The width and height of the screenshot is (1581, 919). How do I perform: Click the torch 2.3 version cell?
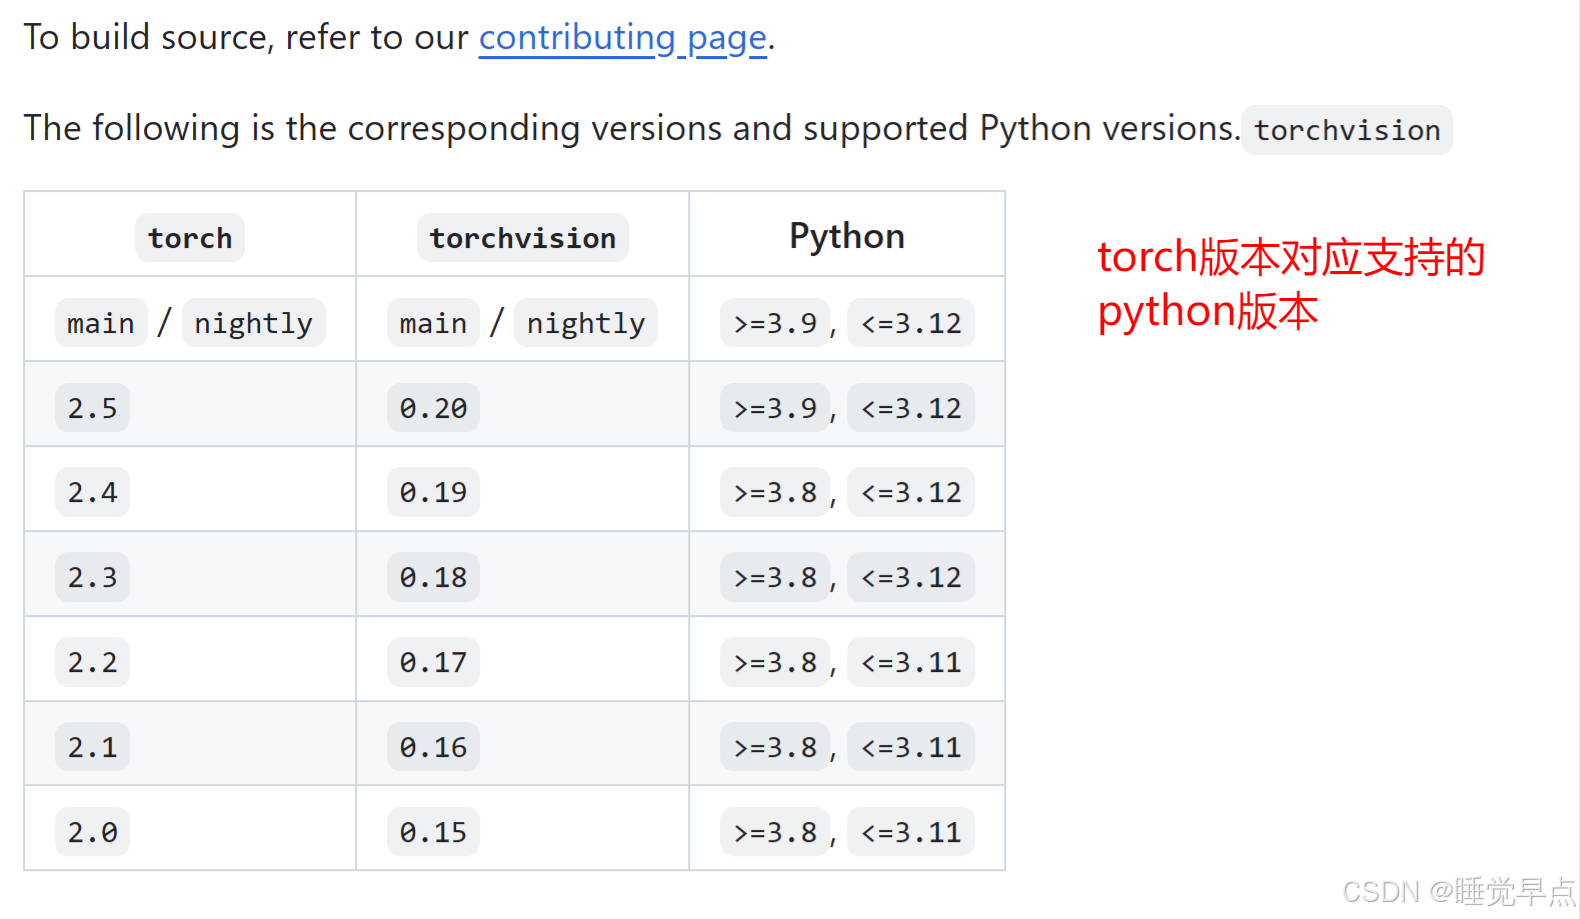click(x=92, y=577)
